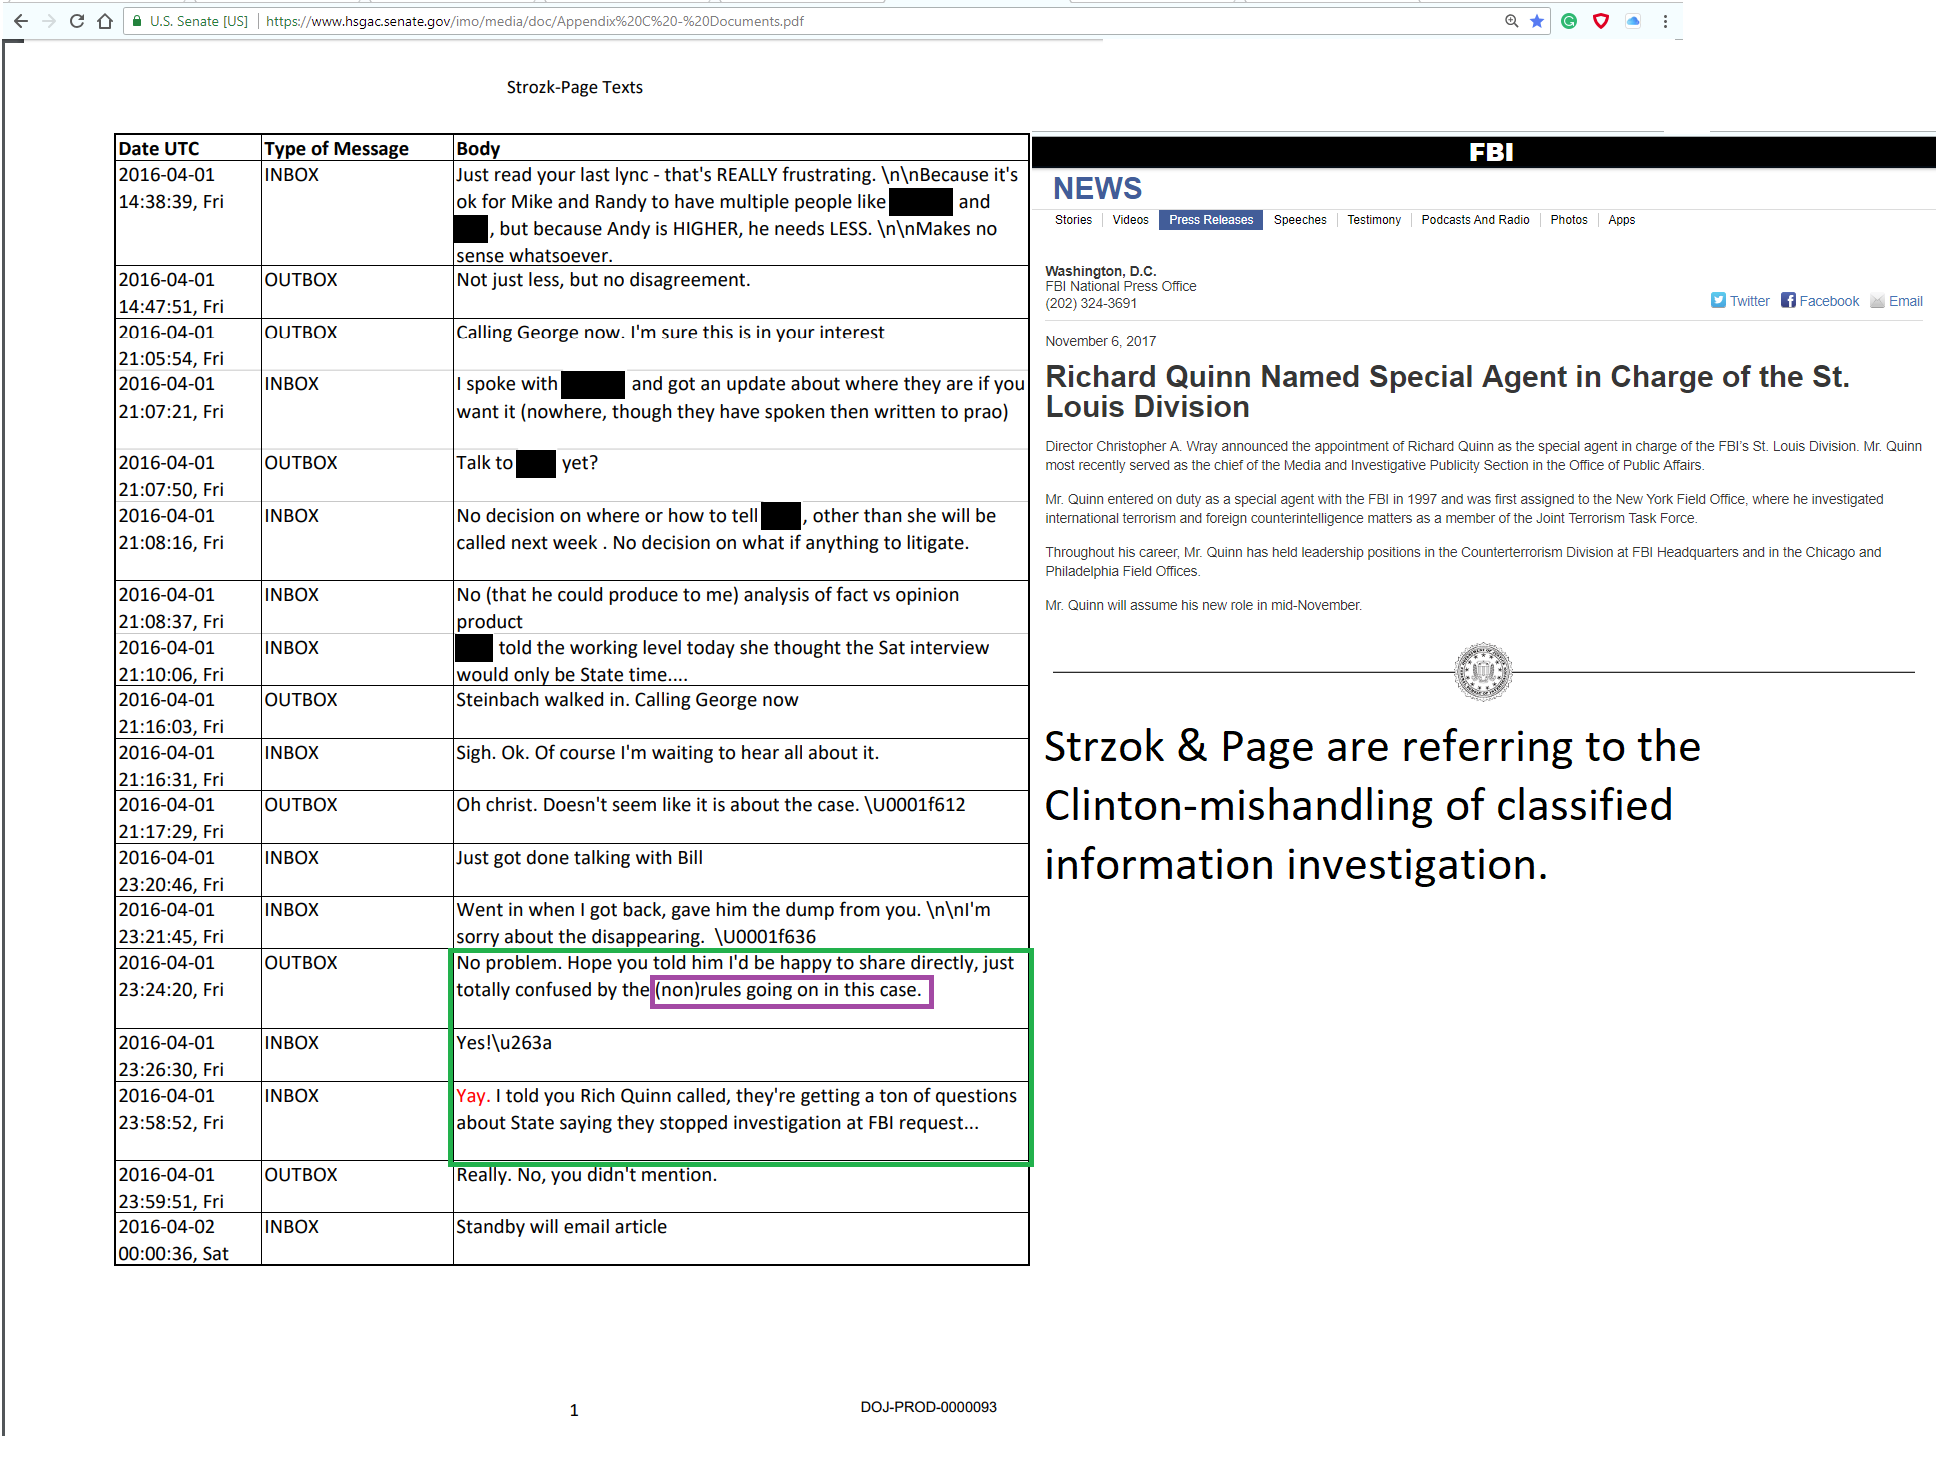Open the Podcasts And Radio section
Image resolution: width=1950 pixels, height=1460 pixels.
coord(1475,220)
